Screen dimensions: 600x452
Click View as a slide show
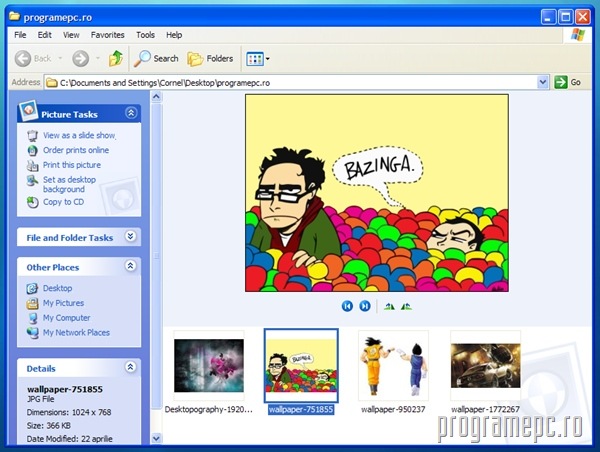pyautogui.click(x=79, y=135)
